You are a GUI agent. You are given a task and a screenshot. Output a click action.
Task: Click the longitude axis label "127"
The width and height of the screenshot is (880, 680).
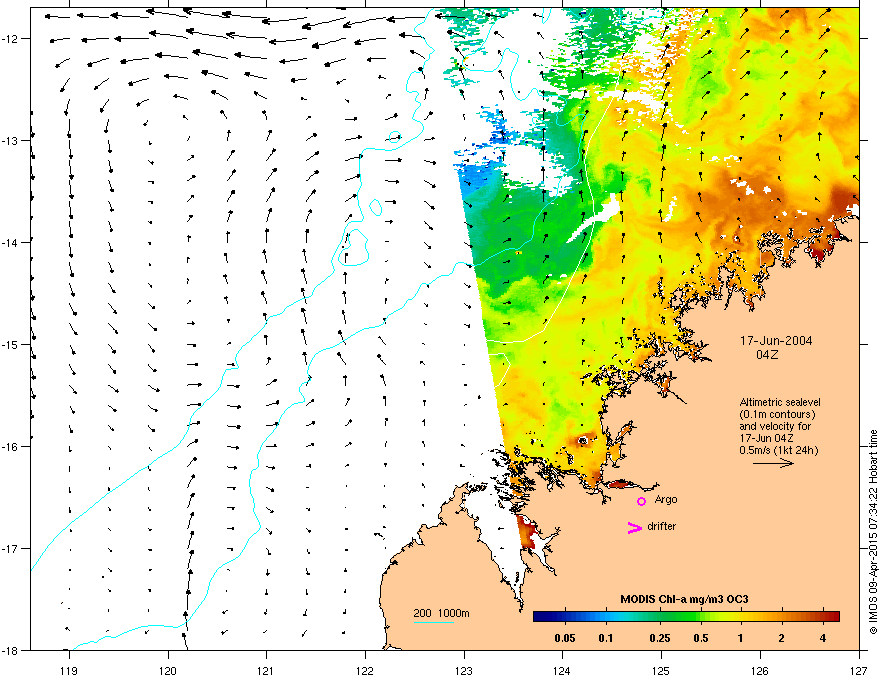coord(859,670)
